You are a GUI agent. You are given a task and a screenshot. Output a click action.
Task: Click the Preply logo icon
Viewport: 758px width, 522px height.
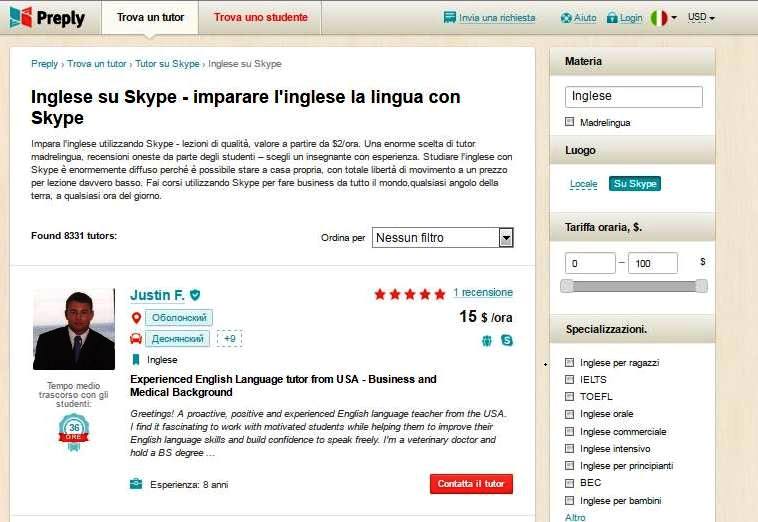coord(21,17)
